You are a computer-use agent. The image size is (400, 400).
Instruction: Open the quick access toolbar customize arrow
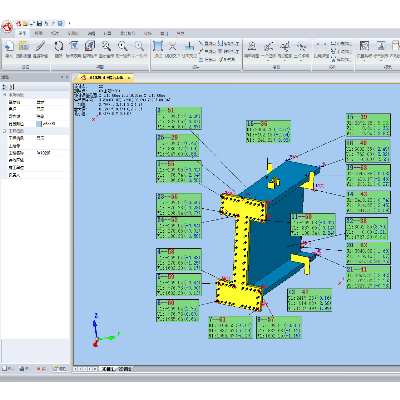pyautogui.click(x=69, y=23)
